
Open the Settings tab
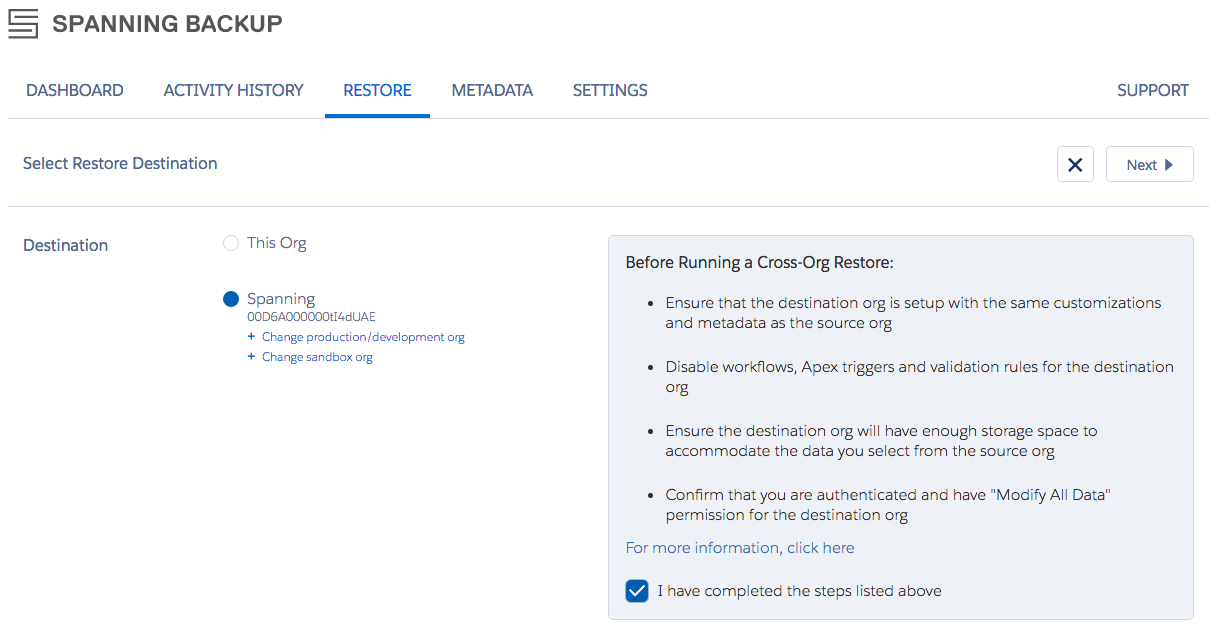[x=610, y=90]
